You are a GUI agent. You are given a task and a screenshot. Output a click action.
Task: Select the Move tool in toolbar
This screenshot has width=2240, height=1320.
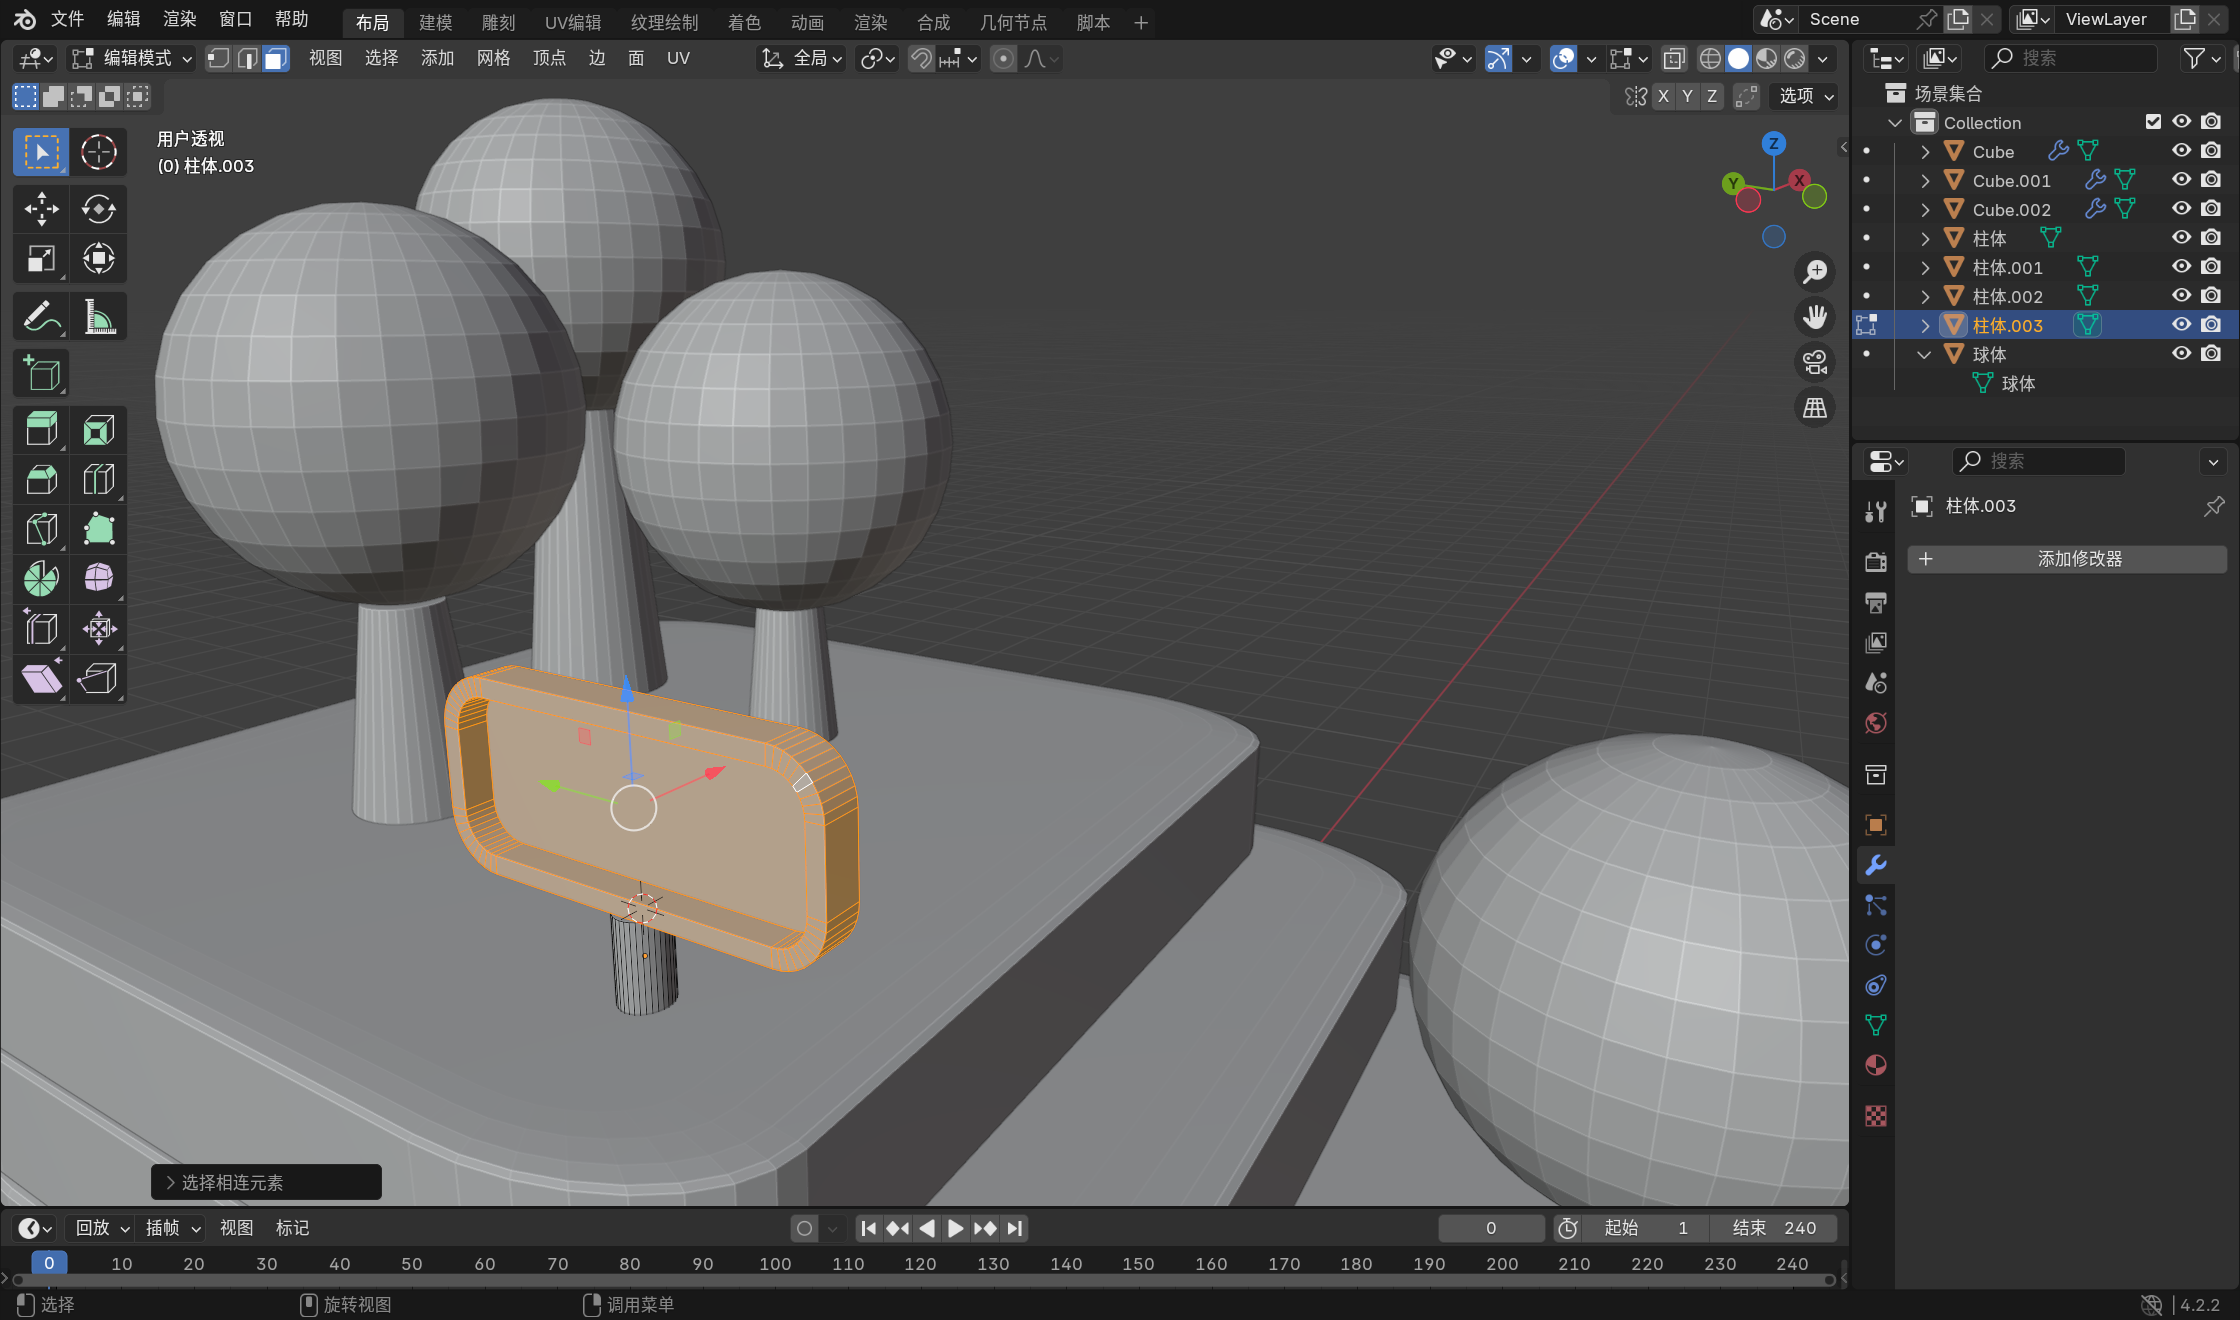pos(41,209)
